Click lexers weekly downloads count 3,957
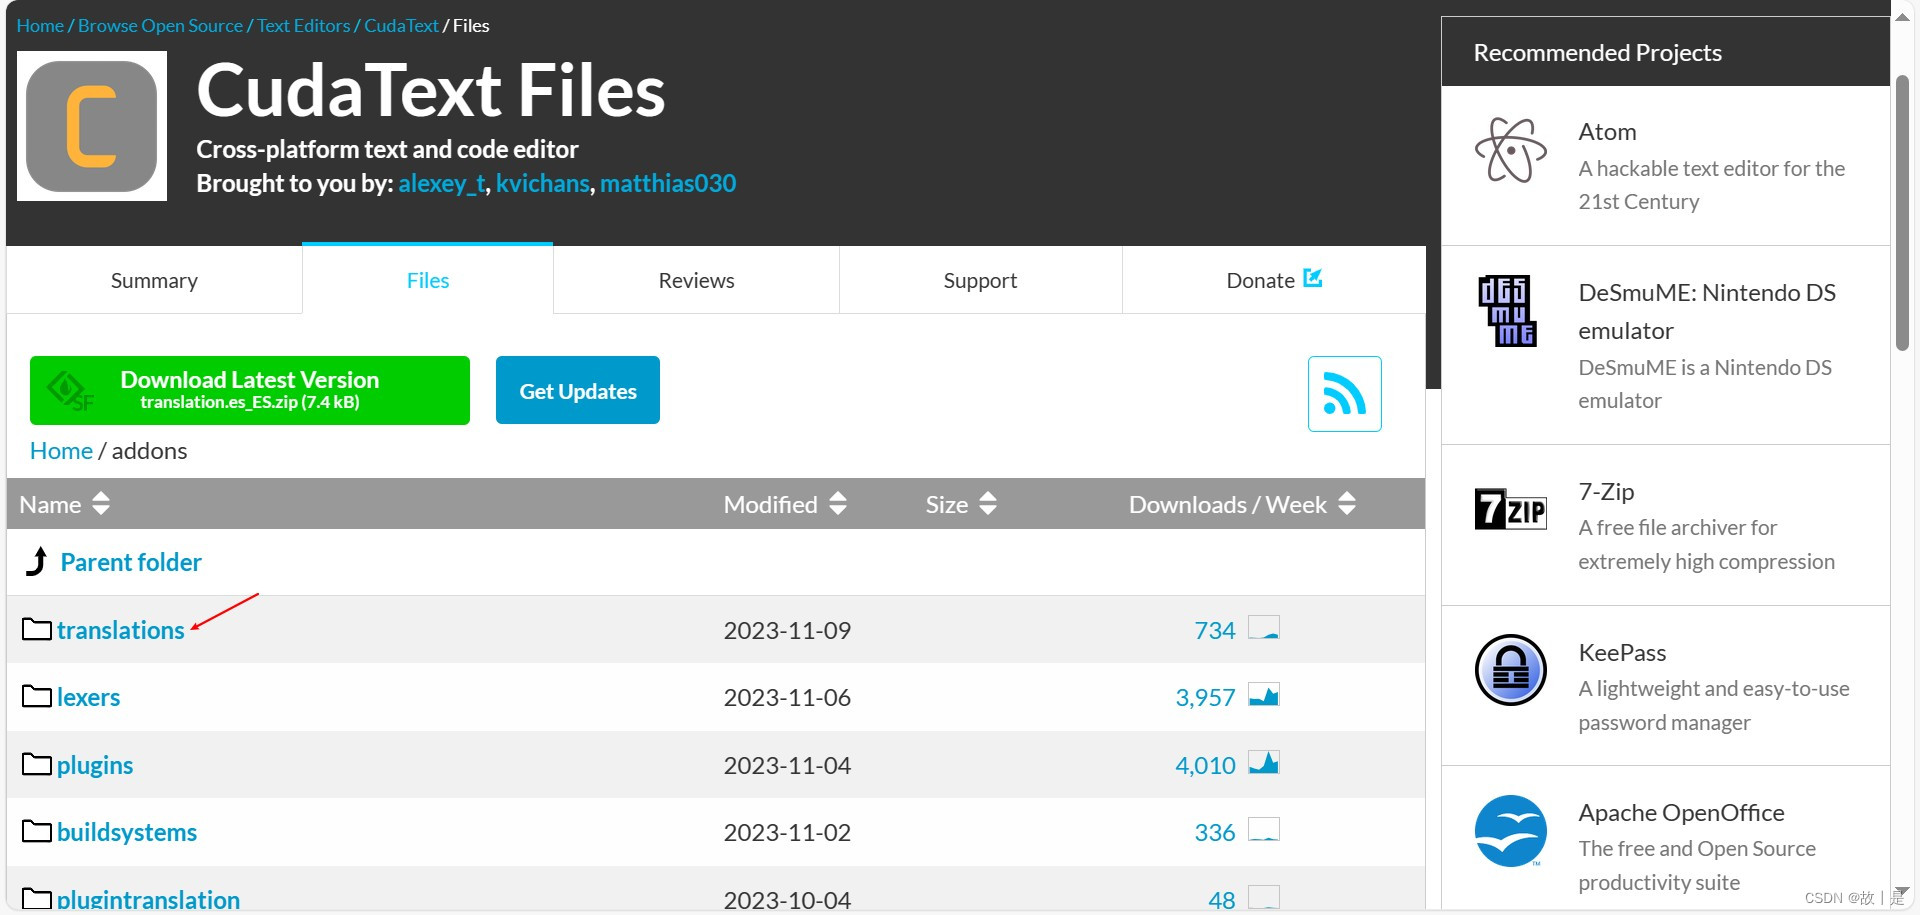The height and width of the screenshot is (915, 1920). pos(1205,697)
